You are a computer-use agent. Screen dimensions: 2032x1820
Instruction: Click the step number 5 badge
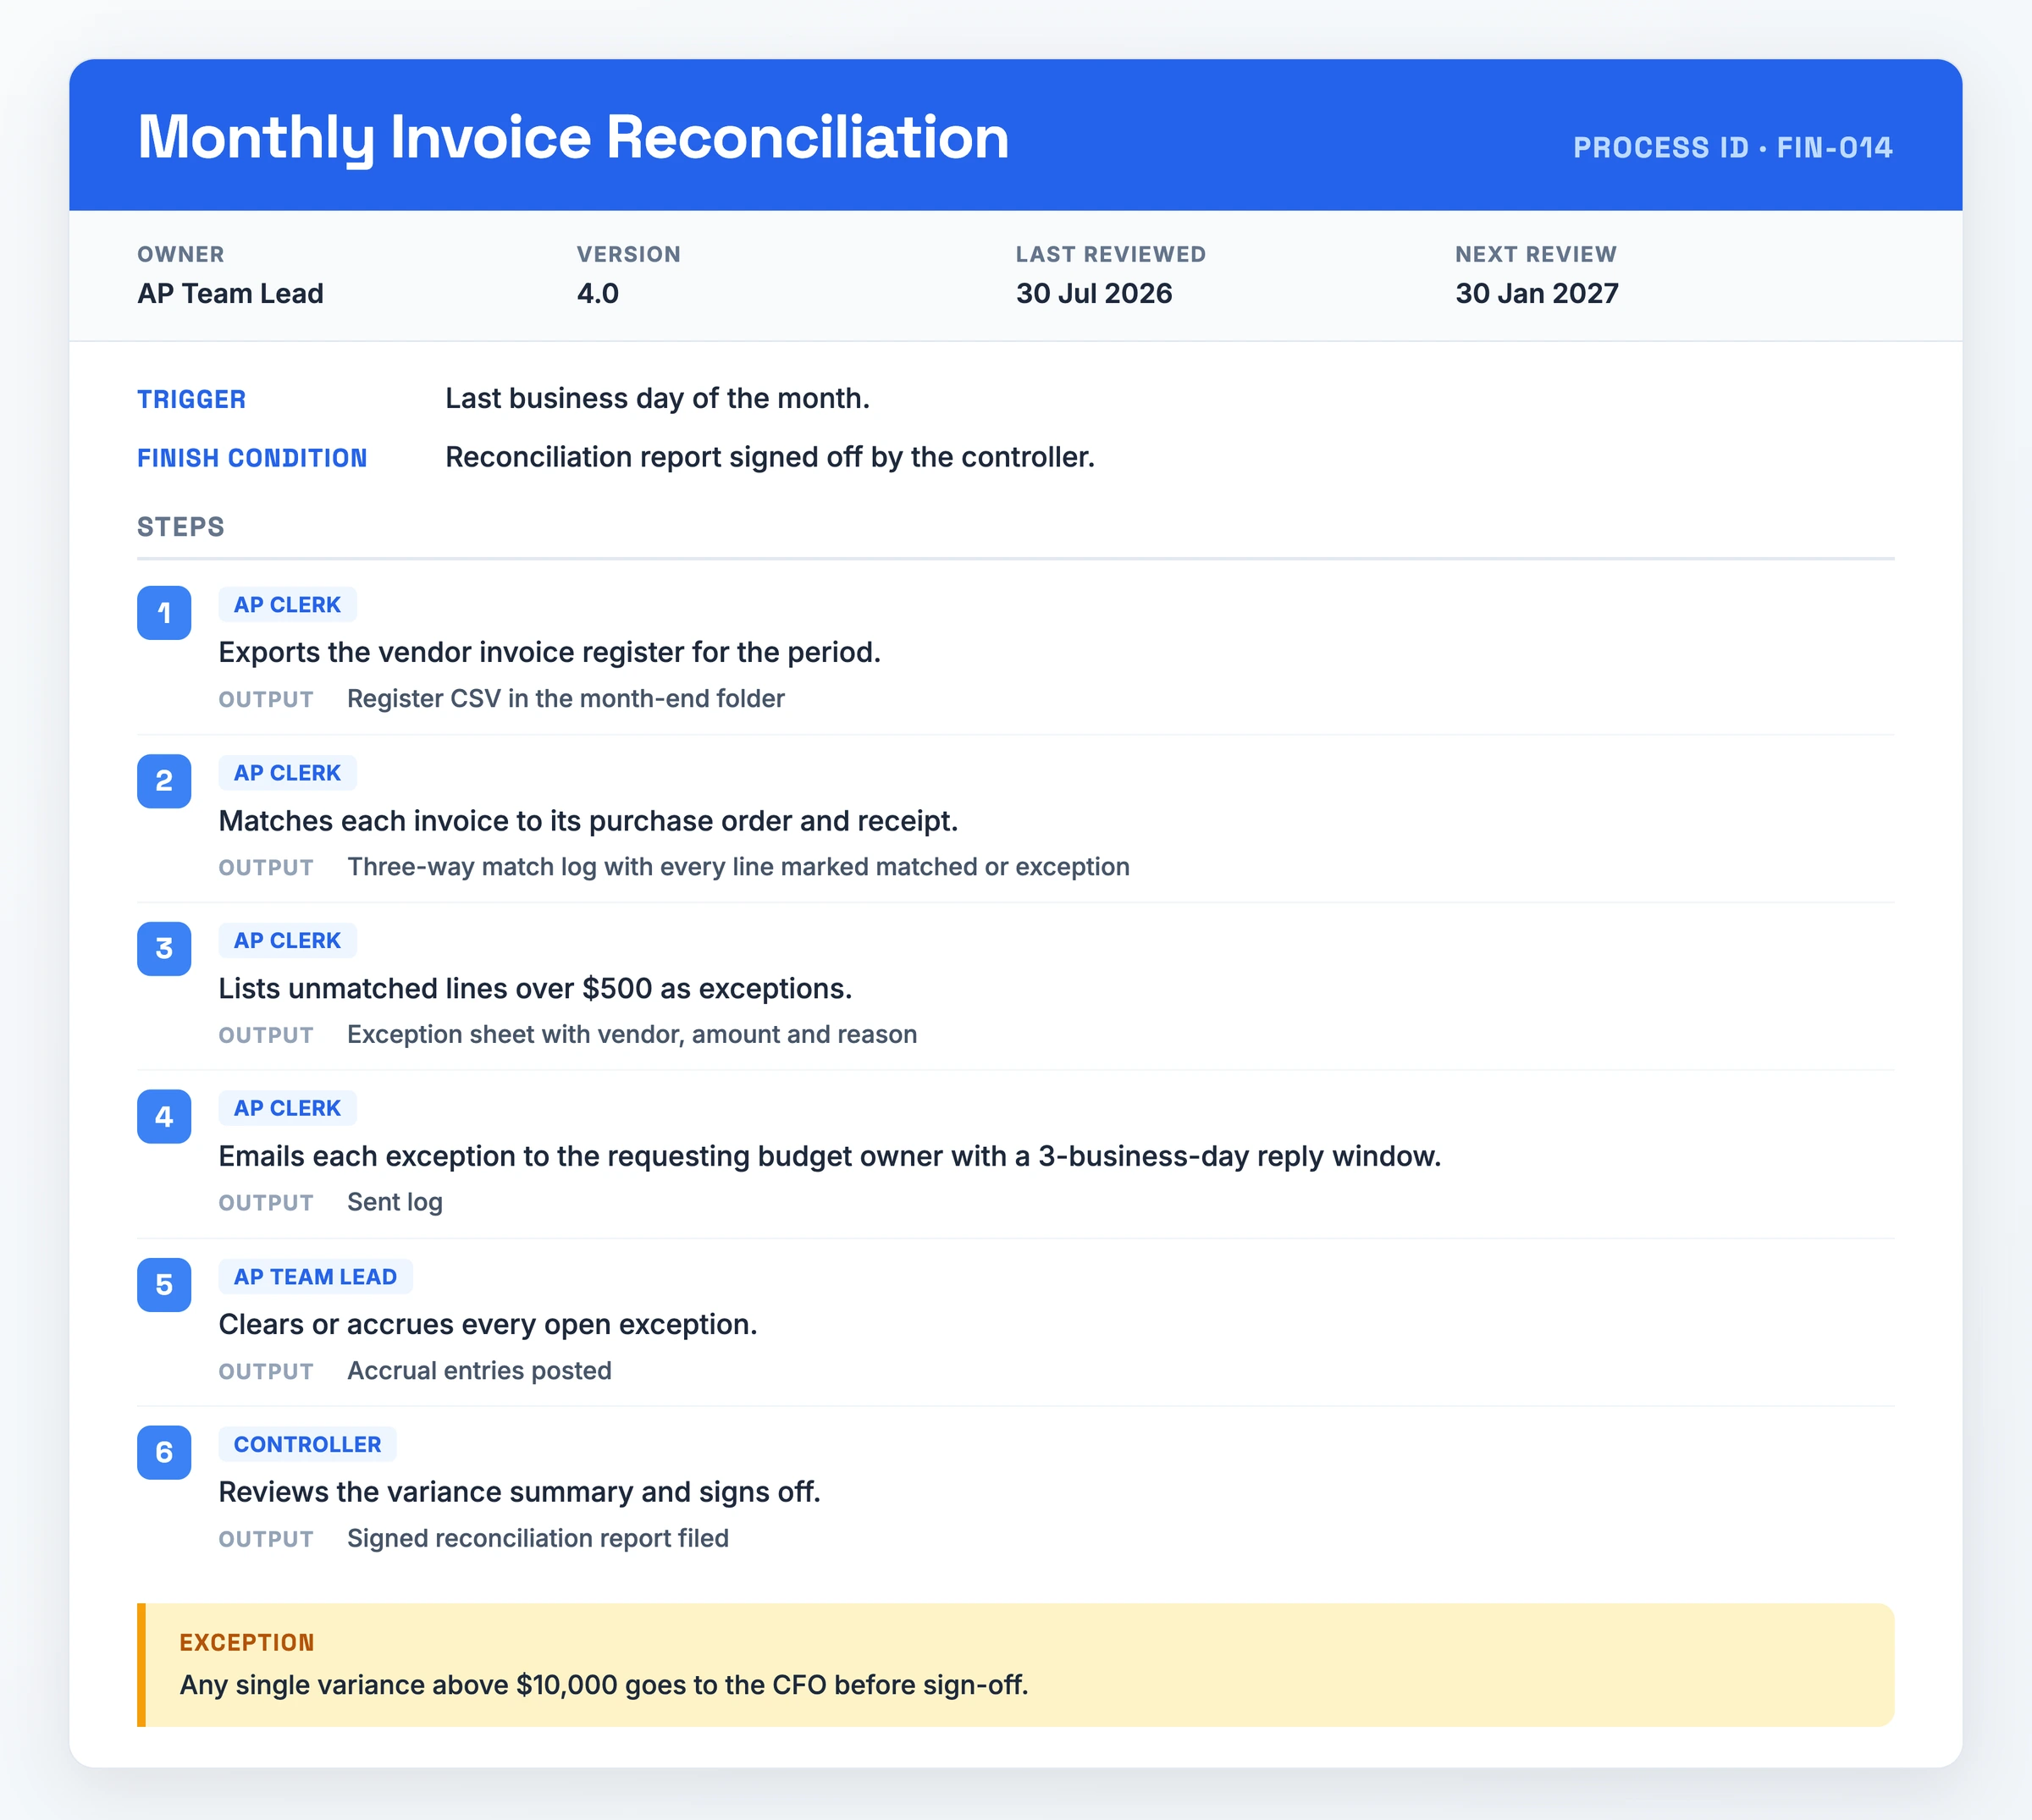[164, 1285]
